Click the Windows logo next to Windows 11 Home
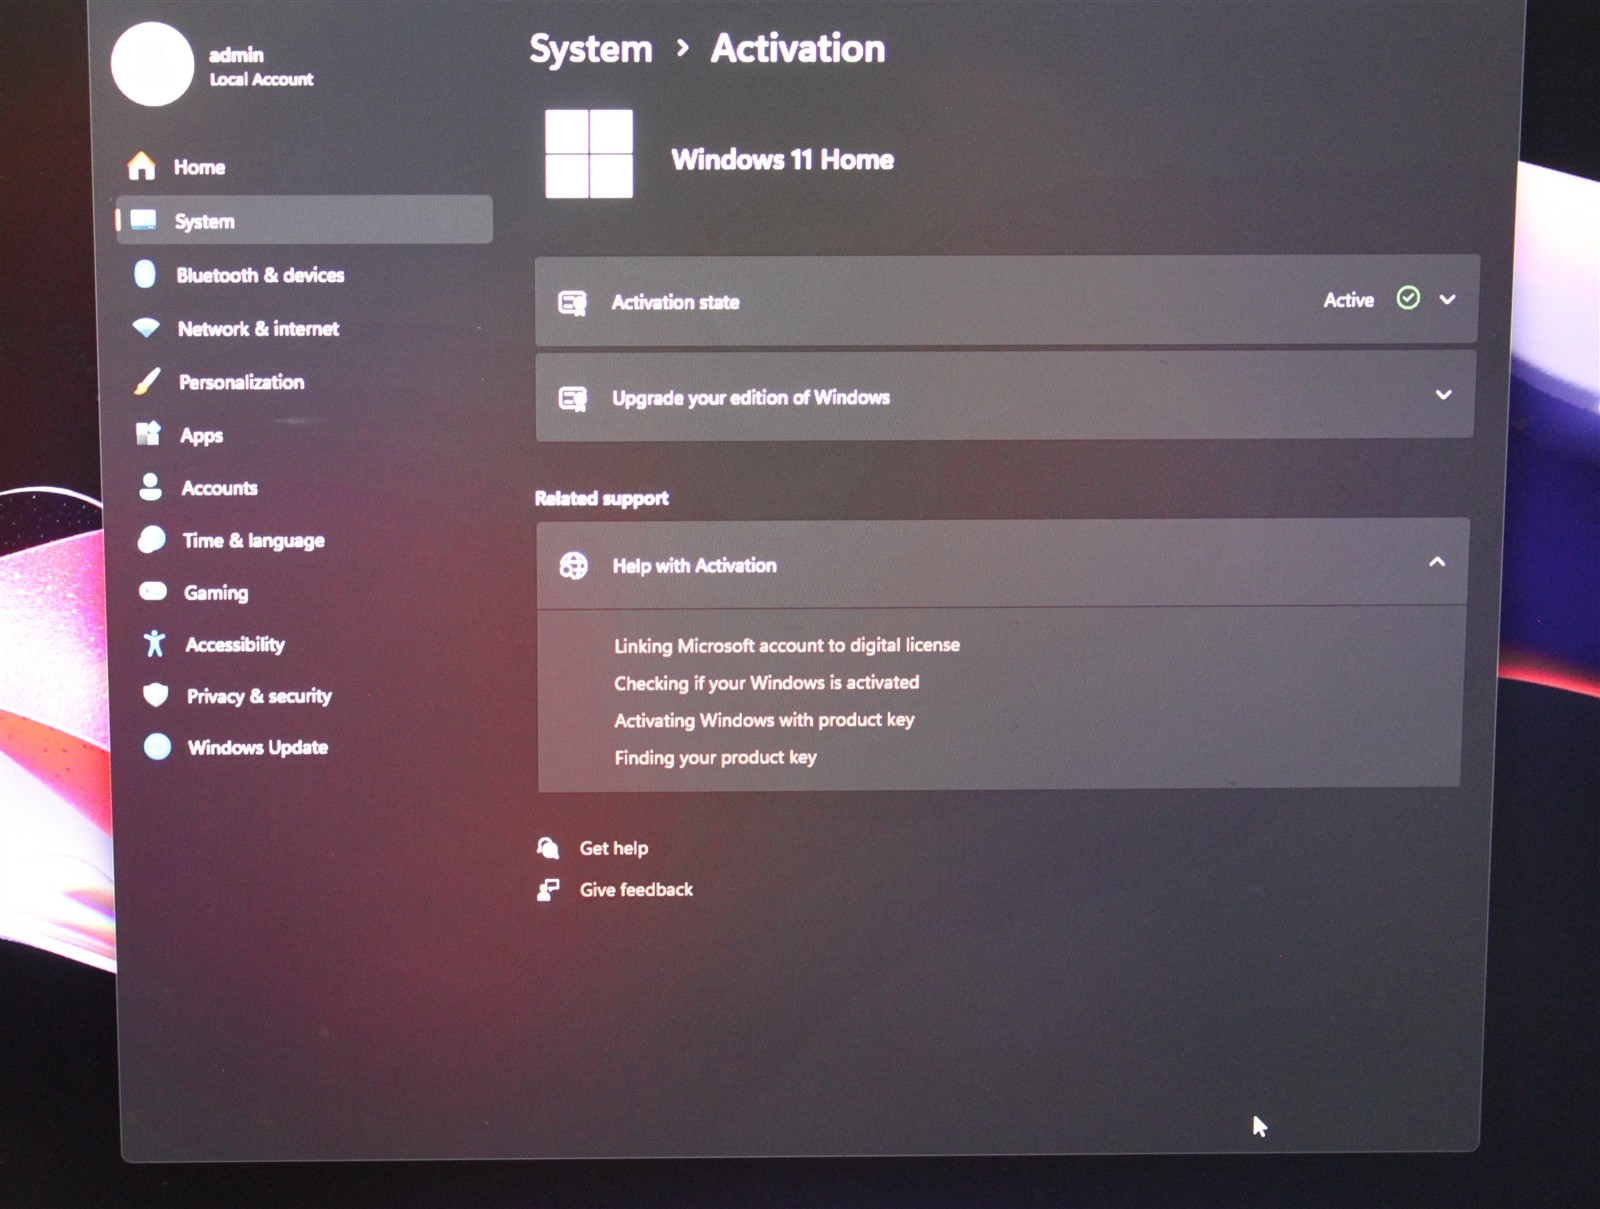Image resolution: width=1600 pixels, height=1209 pixels. (x=589, y=154)
